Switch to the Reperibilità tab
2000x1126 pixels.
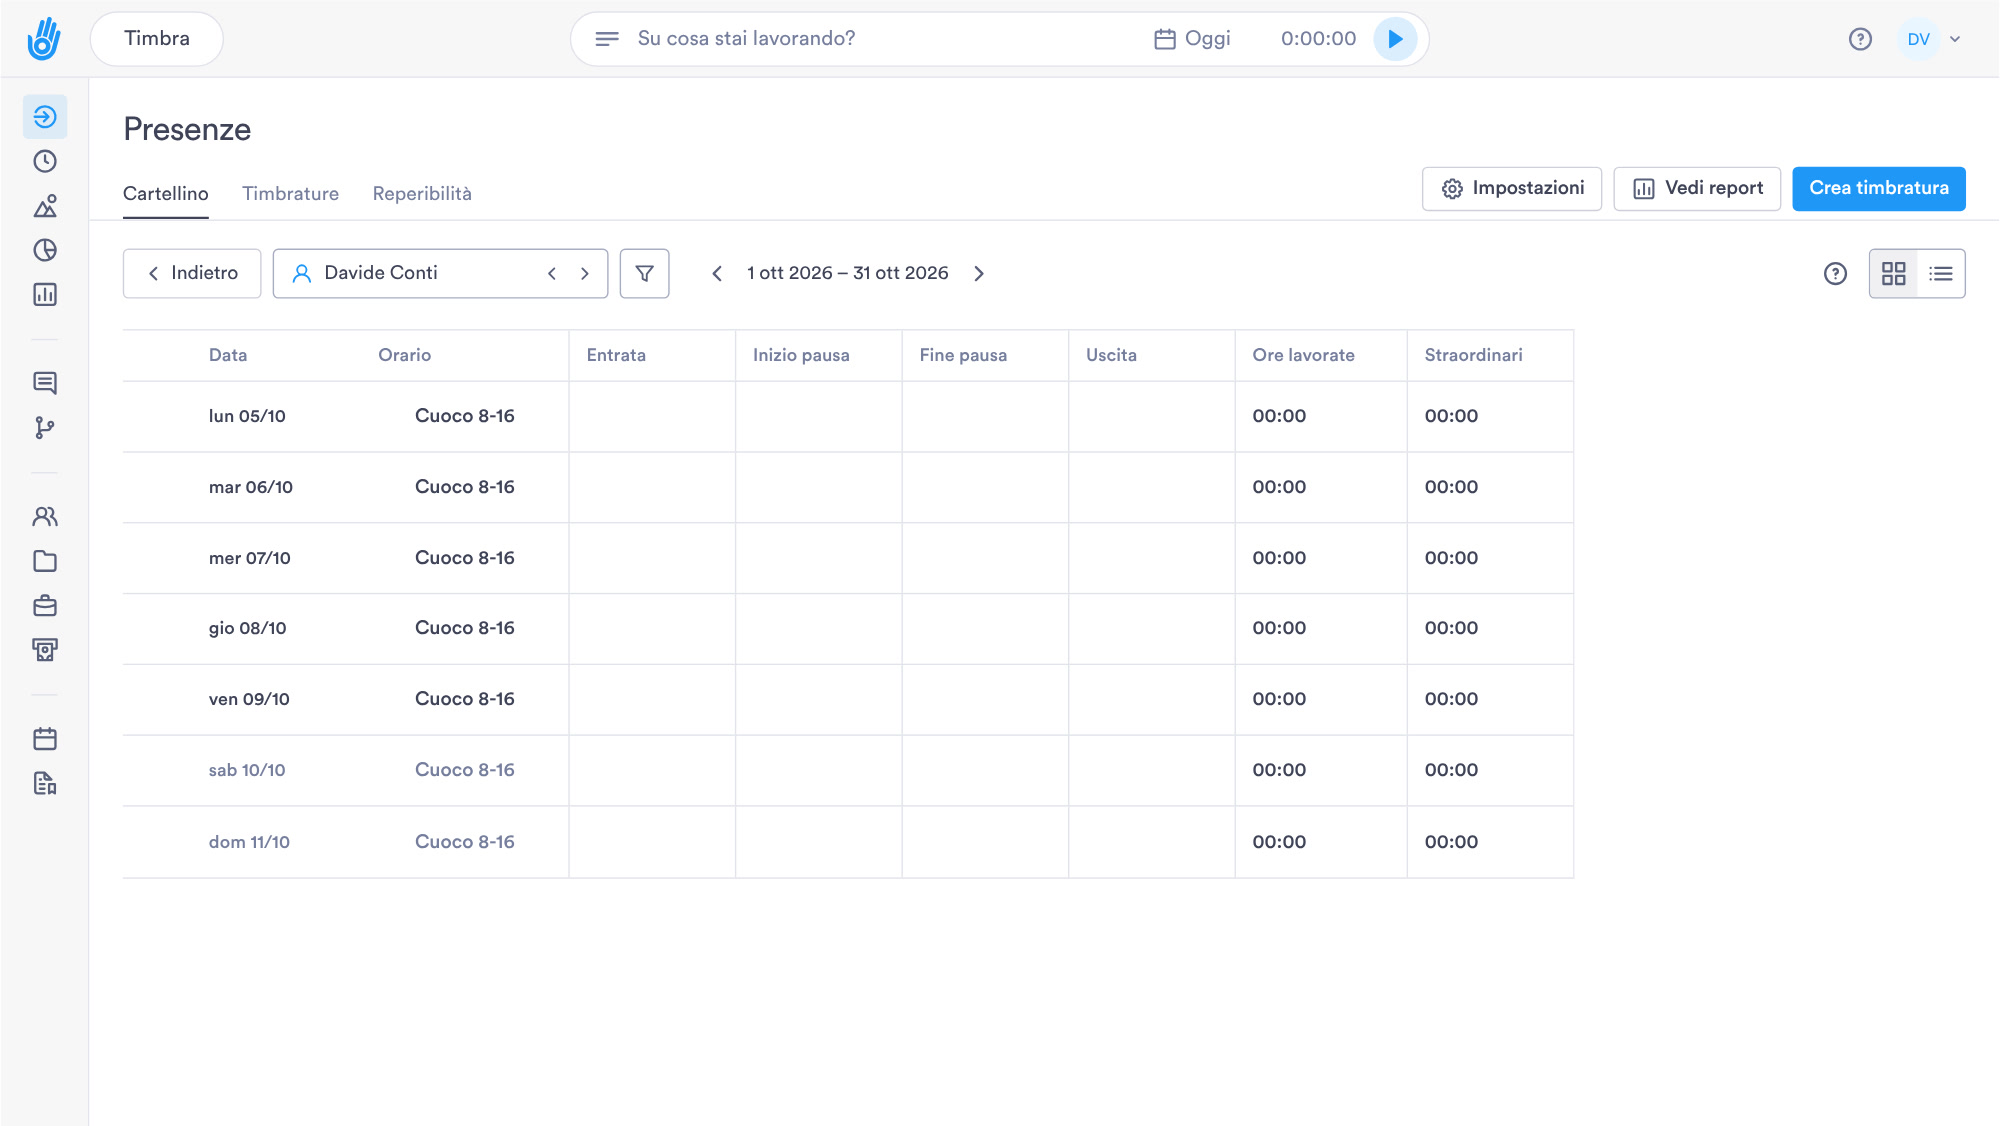click(x=422, y=194)
